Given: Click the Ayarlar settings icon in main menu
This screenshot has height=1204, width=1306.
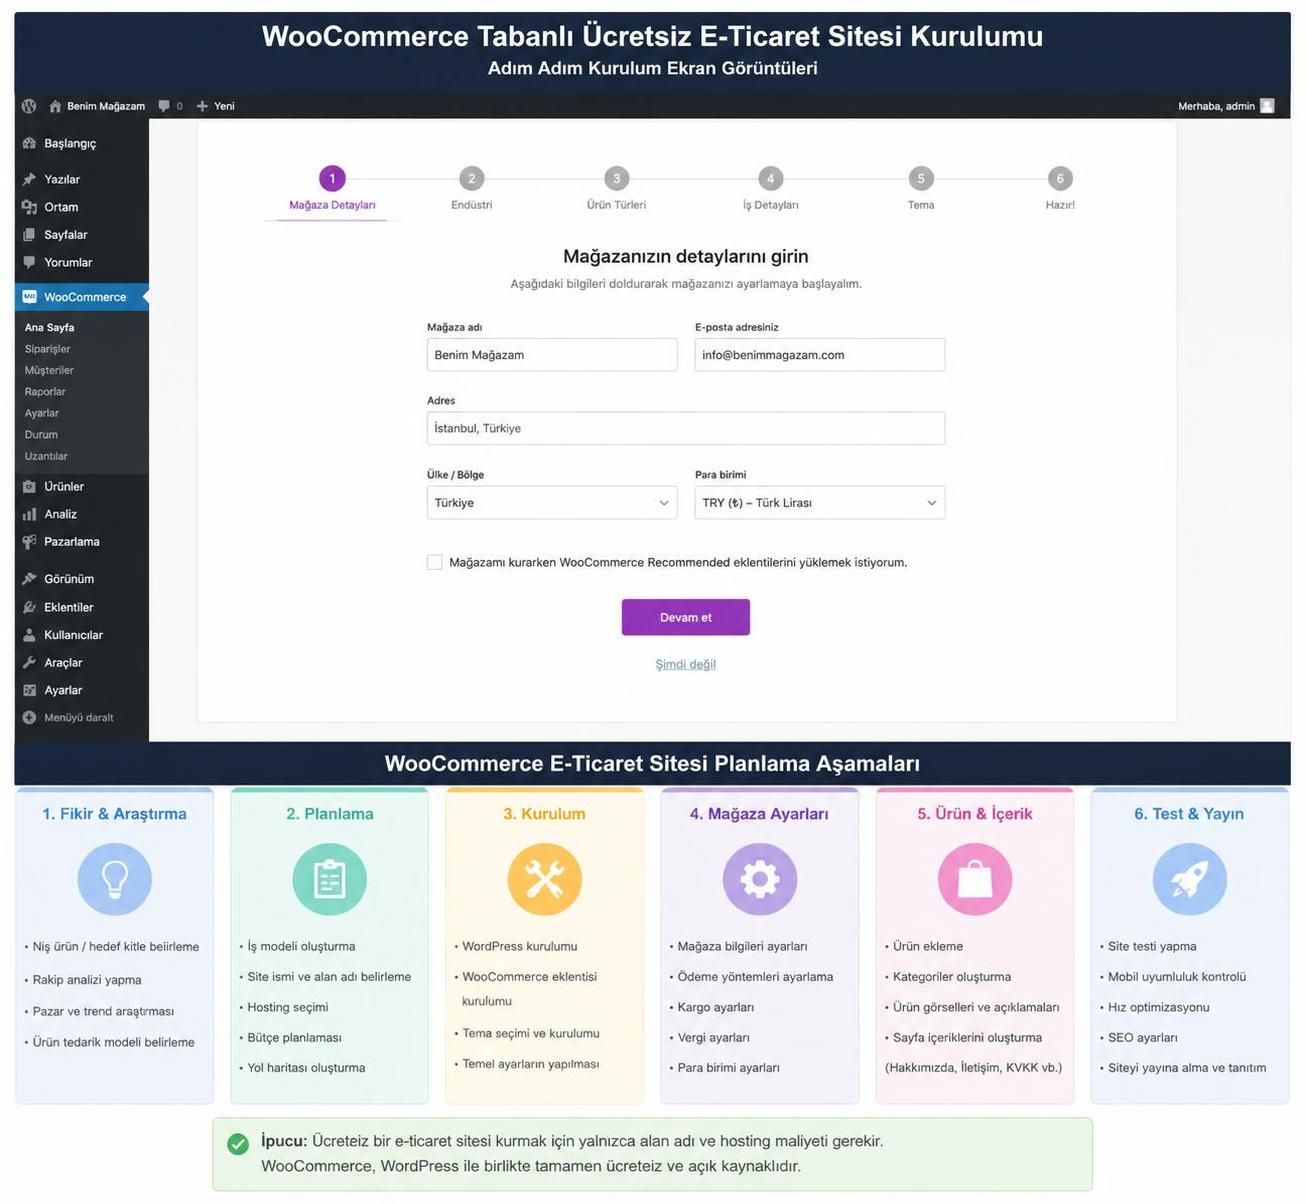Looking at the screenshot, I should point(29,691).
